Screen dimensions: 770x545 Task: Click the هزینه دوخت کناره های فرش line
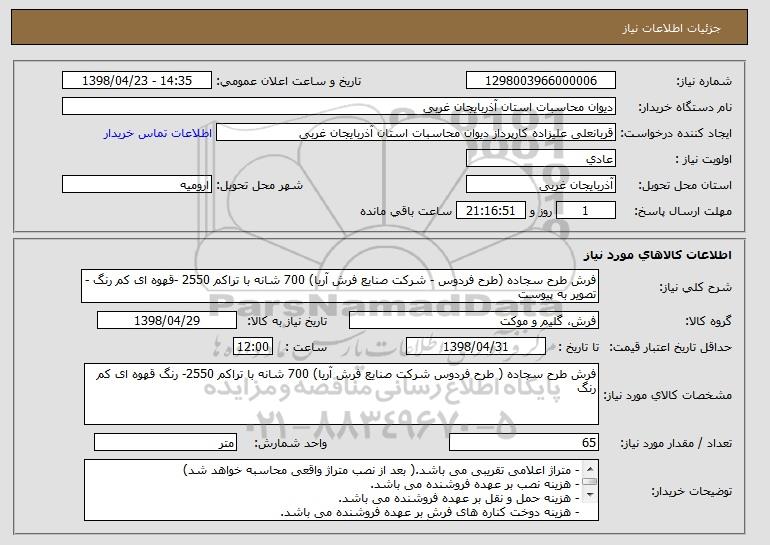430,513
